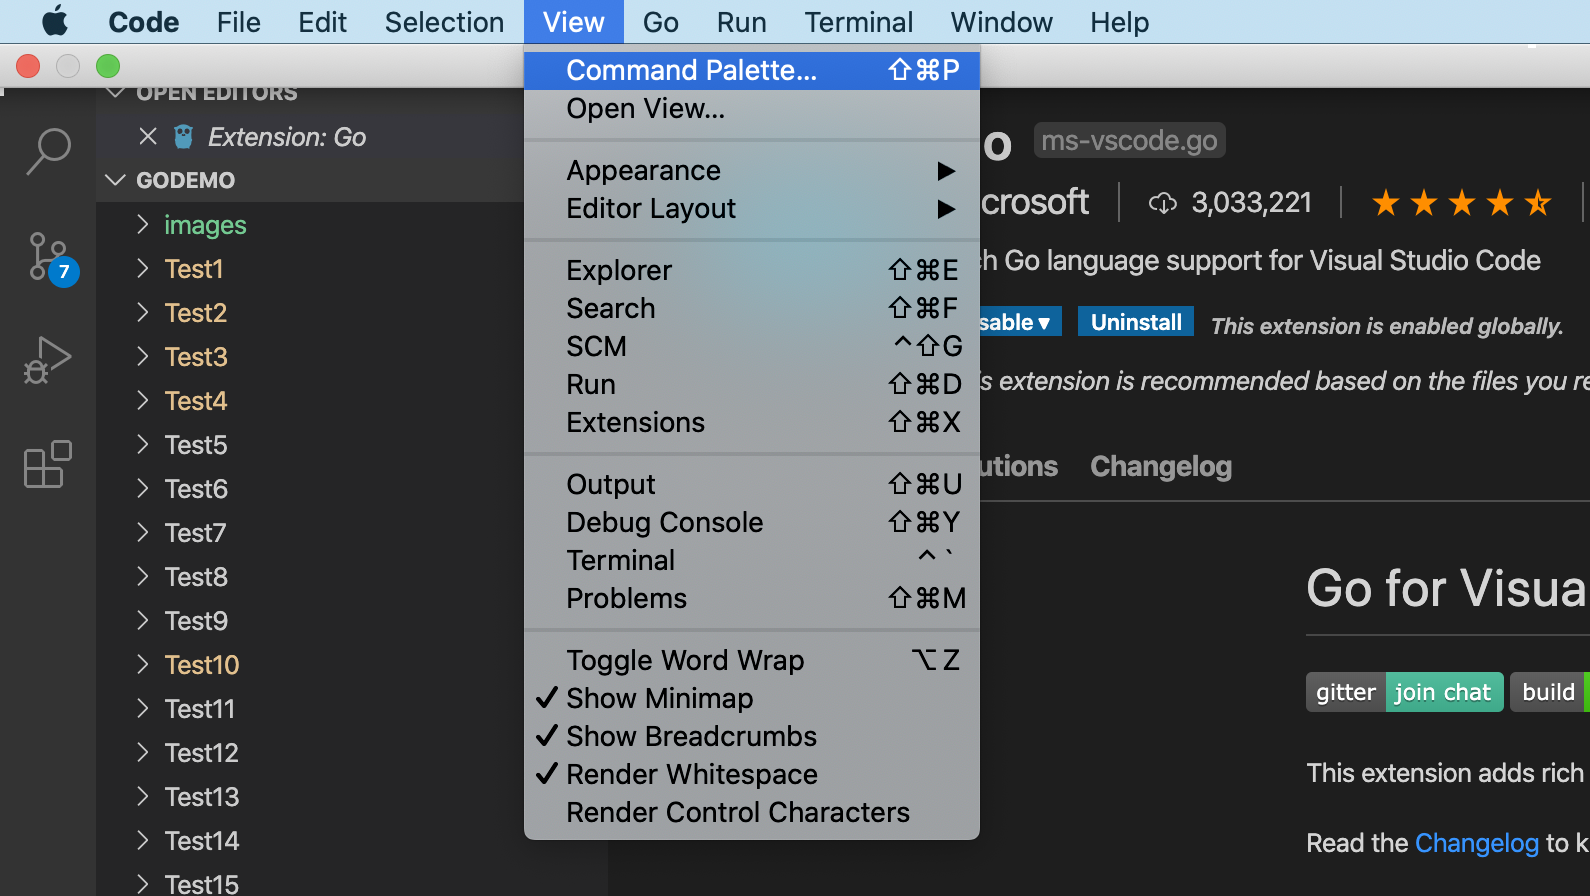Click the install count cloud download icon
1590x896 pixels.
pyautogui.click(x=1162, y=203)
